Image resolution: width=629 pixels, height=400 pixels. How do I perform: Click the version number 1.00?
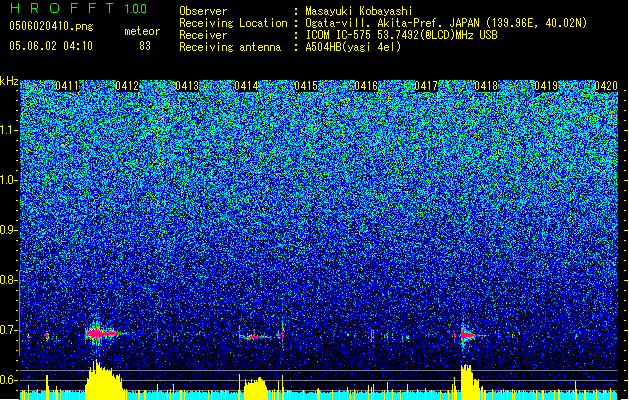(135, 9)
